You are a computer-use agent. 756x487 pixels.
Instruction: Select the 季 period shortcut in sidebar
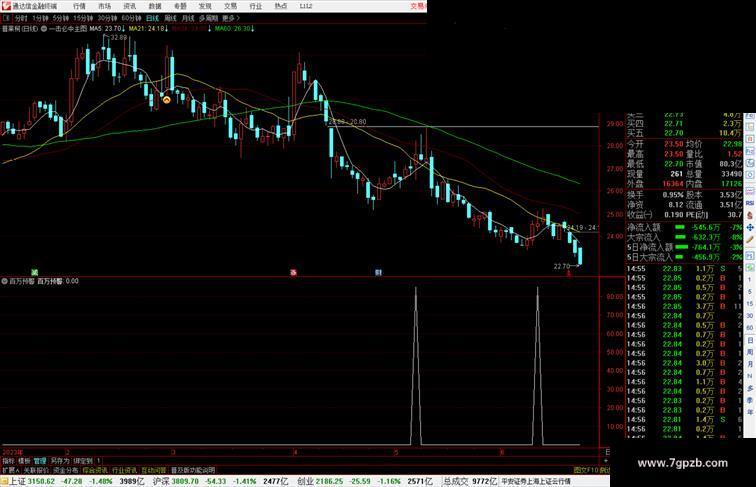click(750, 400)
